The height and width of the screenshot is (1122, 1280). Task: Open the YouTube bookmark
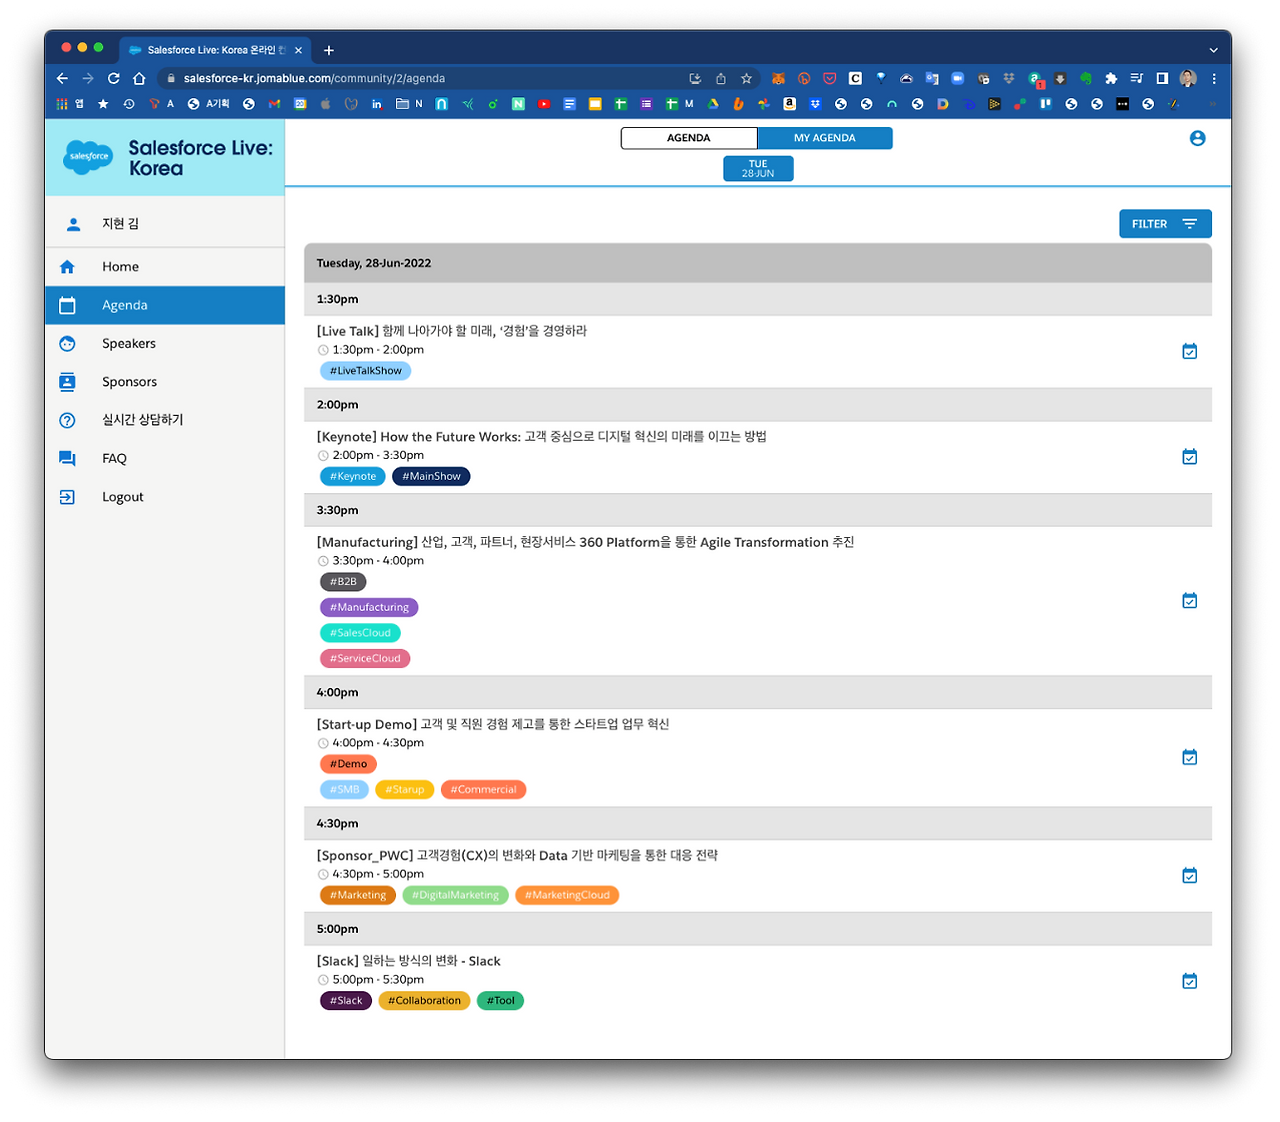pos(544,104)
